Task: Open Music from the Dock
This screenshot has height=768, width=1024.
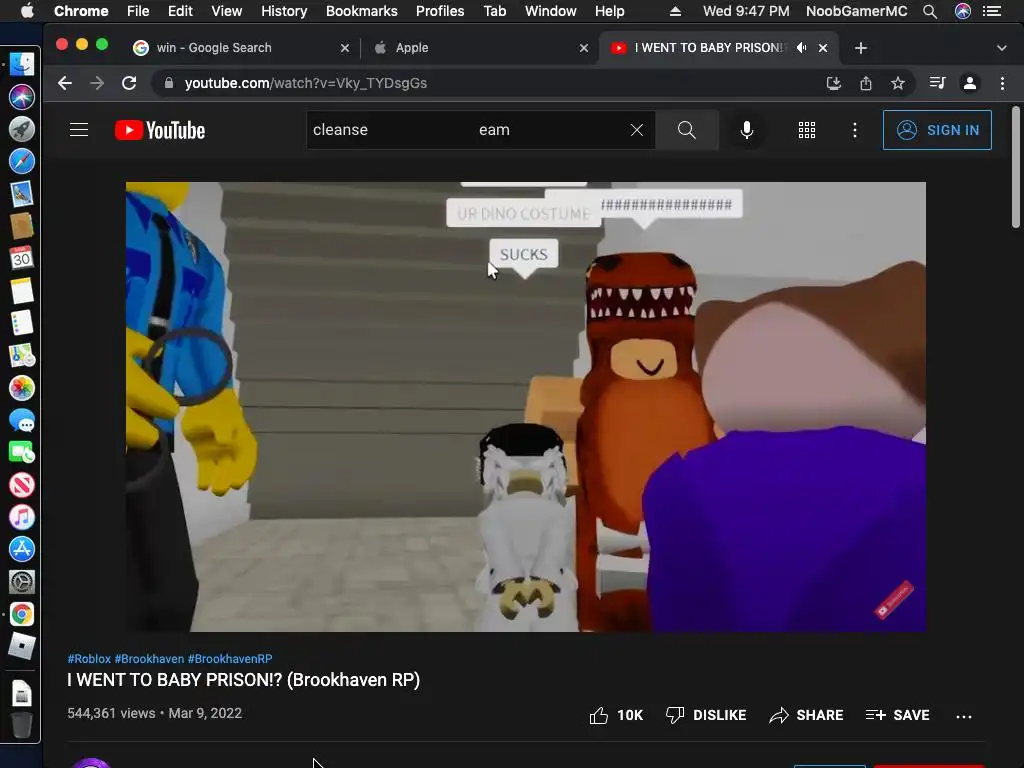Action: tap(22, 517)
